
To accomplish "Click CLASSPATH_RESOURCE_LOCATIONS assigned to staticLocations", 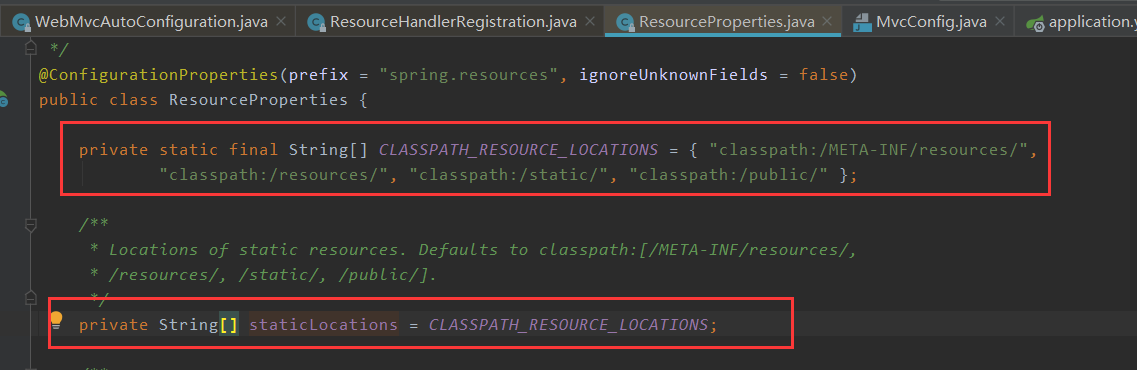I will (568, 324).
